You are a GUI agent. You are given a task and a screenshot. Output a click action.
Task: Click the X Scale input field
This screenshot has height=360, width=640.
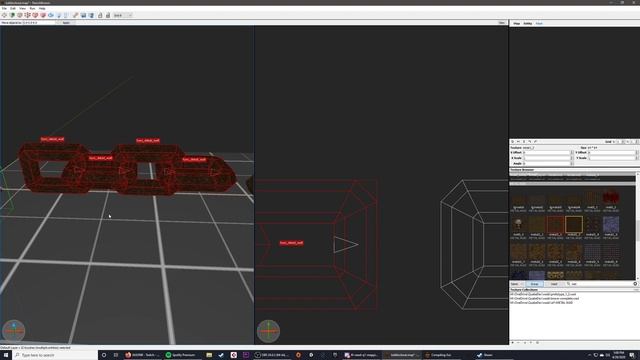point(546,158)
